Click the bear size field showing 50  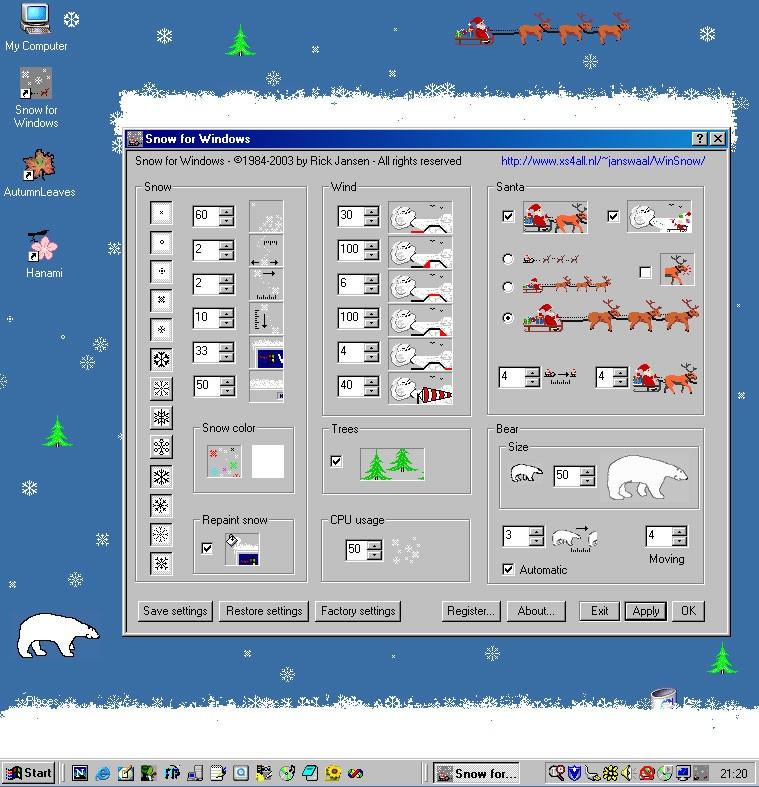click(567, 475)
